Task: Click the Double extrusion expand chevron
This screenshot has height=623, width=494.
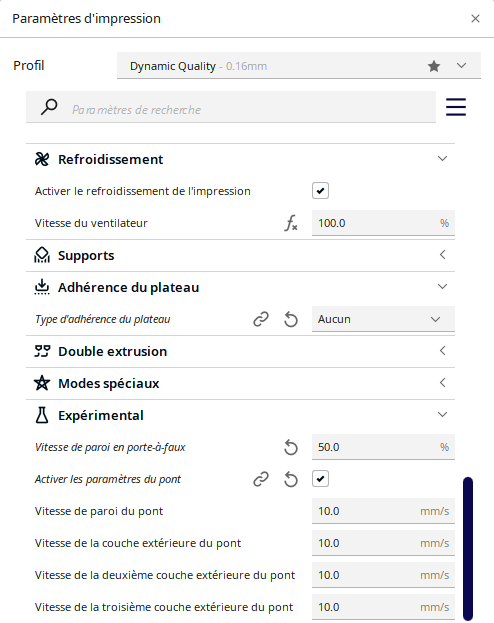Action: 442,350
